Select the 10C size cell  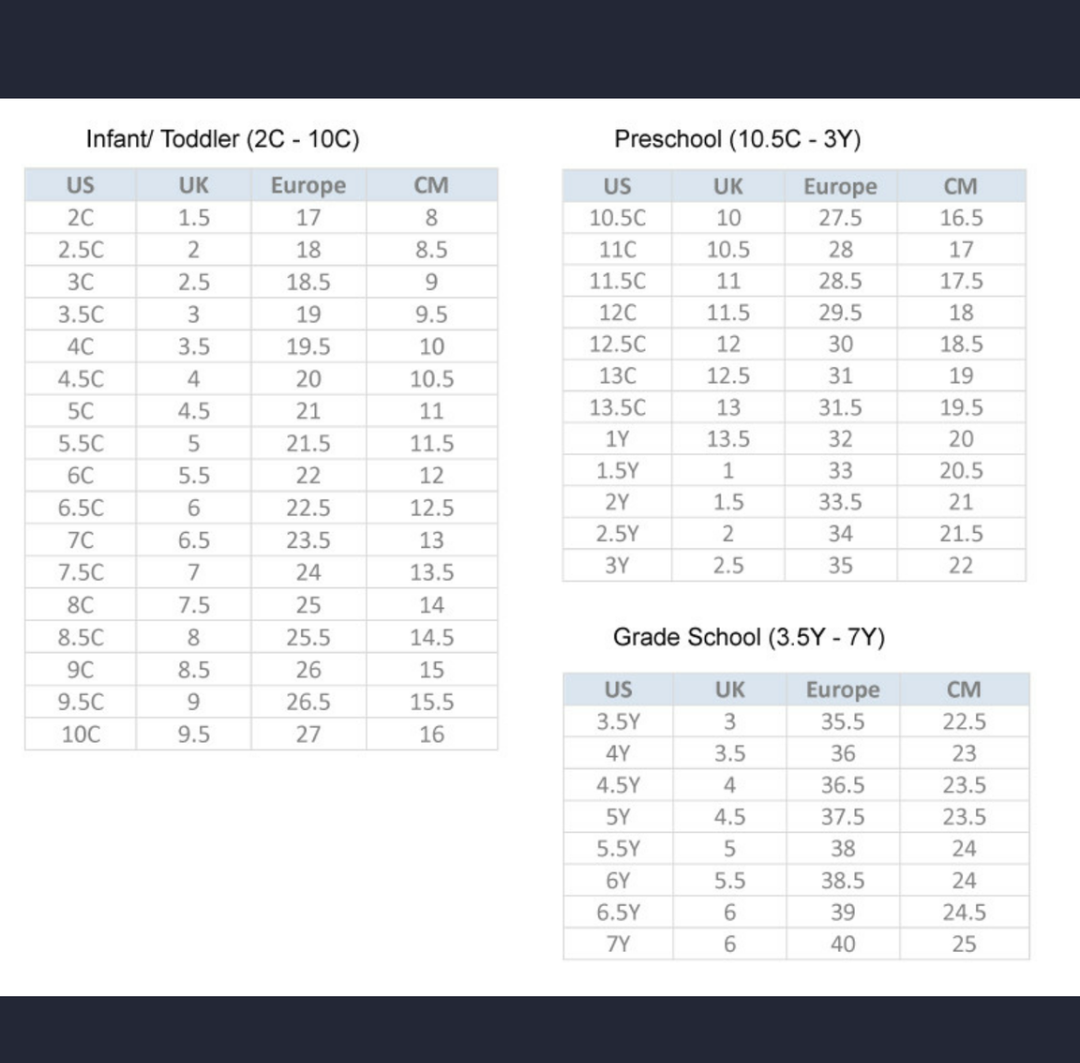click(80, 734)
